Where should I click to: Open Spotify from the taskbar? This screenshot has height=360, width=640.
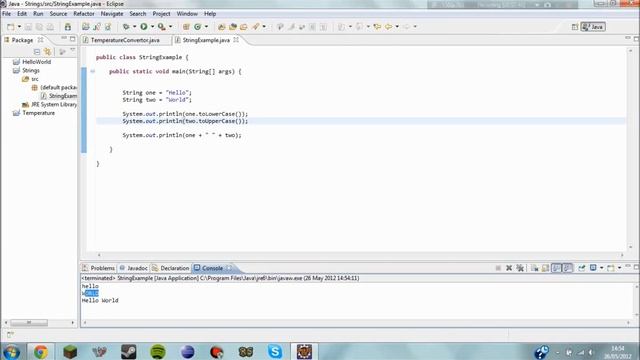tap(158, 351)
